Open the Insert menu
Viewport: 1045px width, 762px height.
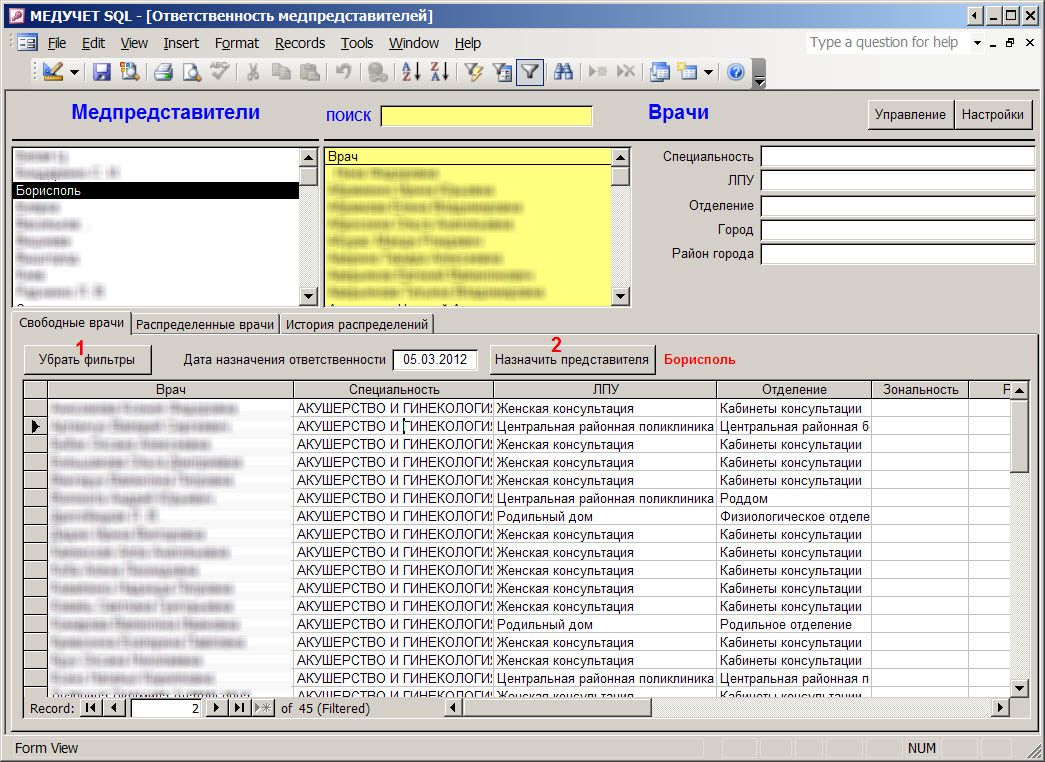click(181, 43)
